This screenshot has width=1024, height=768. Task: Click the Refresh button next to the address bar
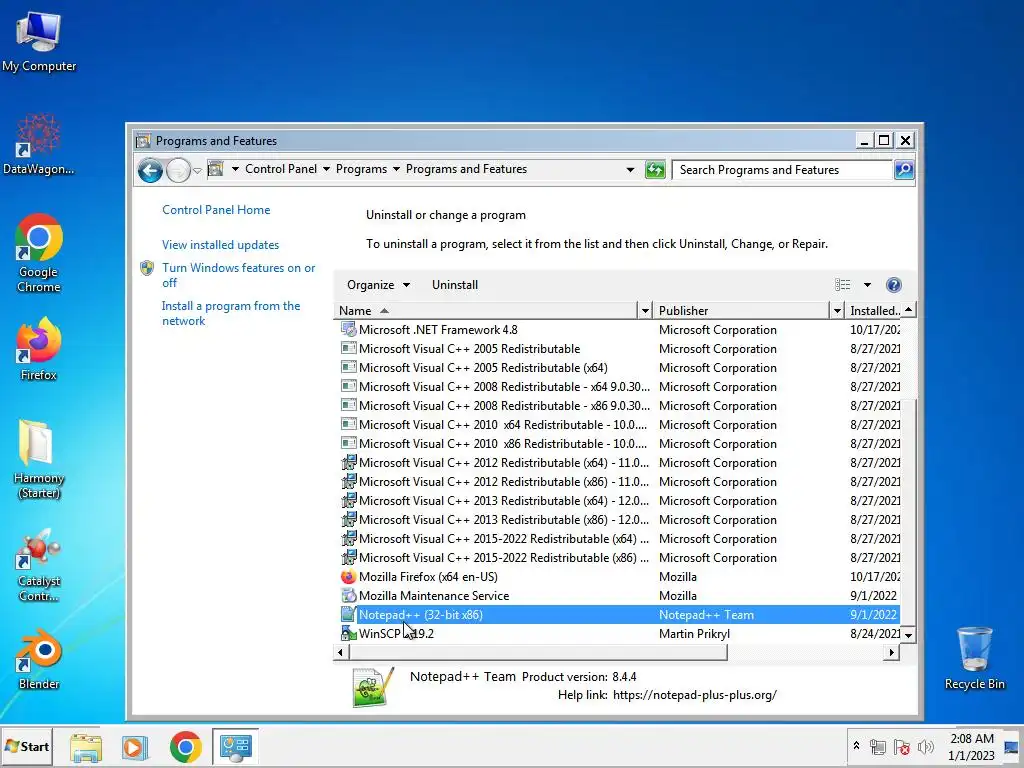pos(655,170)
